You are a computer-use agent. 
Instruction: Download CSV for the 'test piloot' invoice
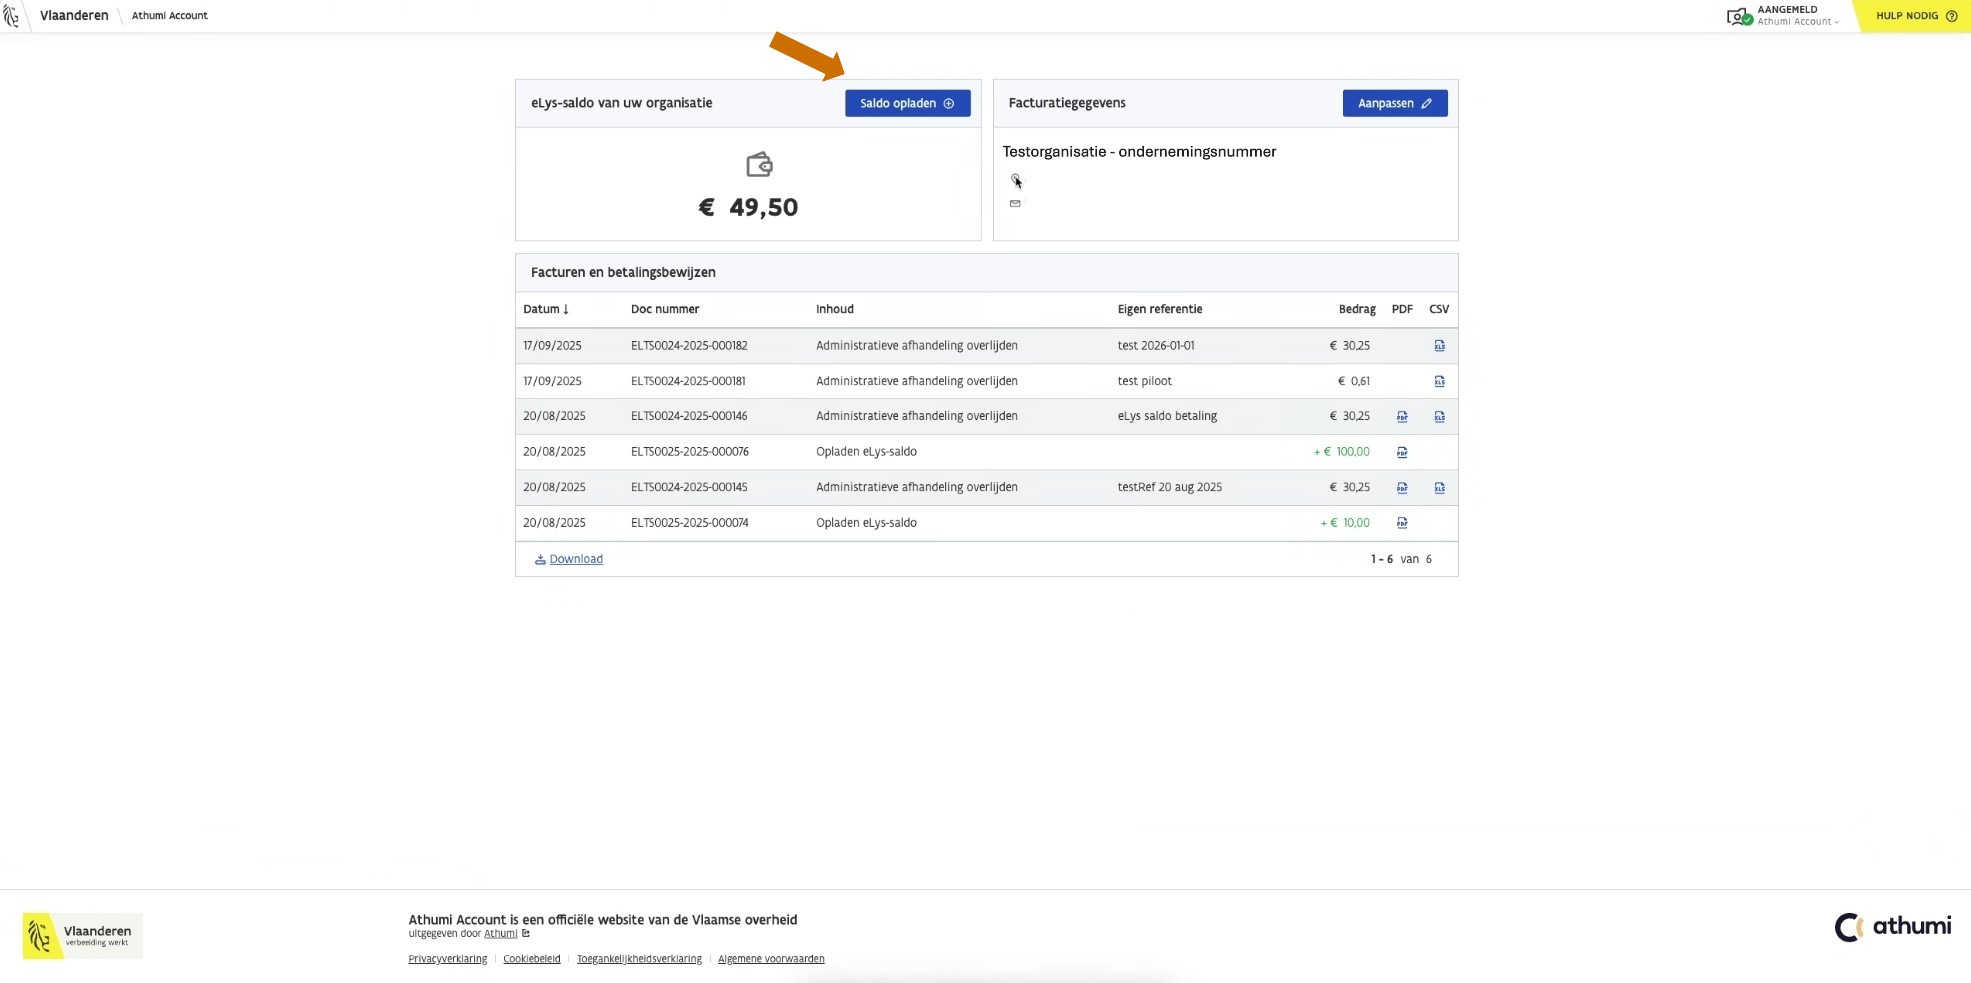point(1439,381)
